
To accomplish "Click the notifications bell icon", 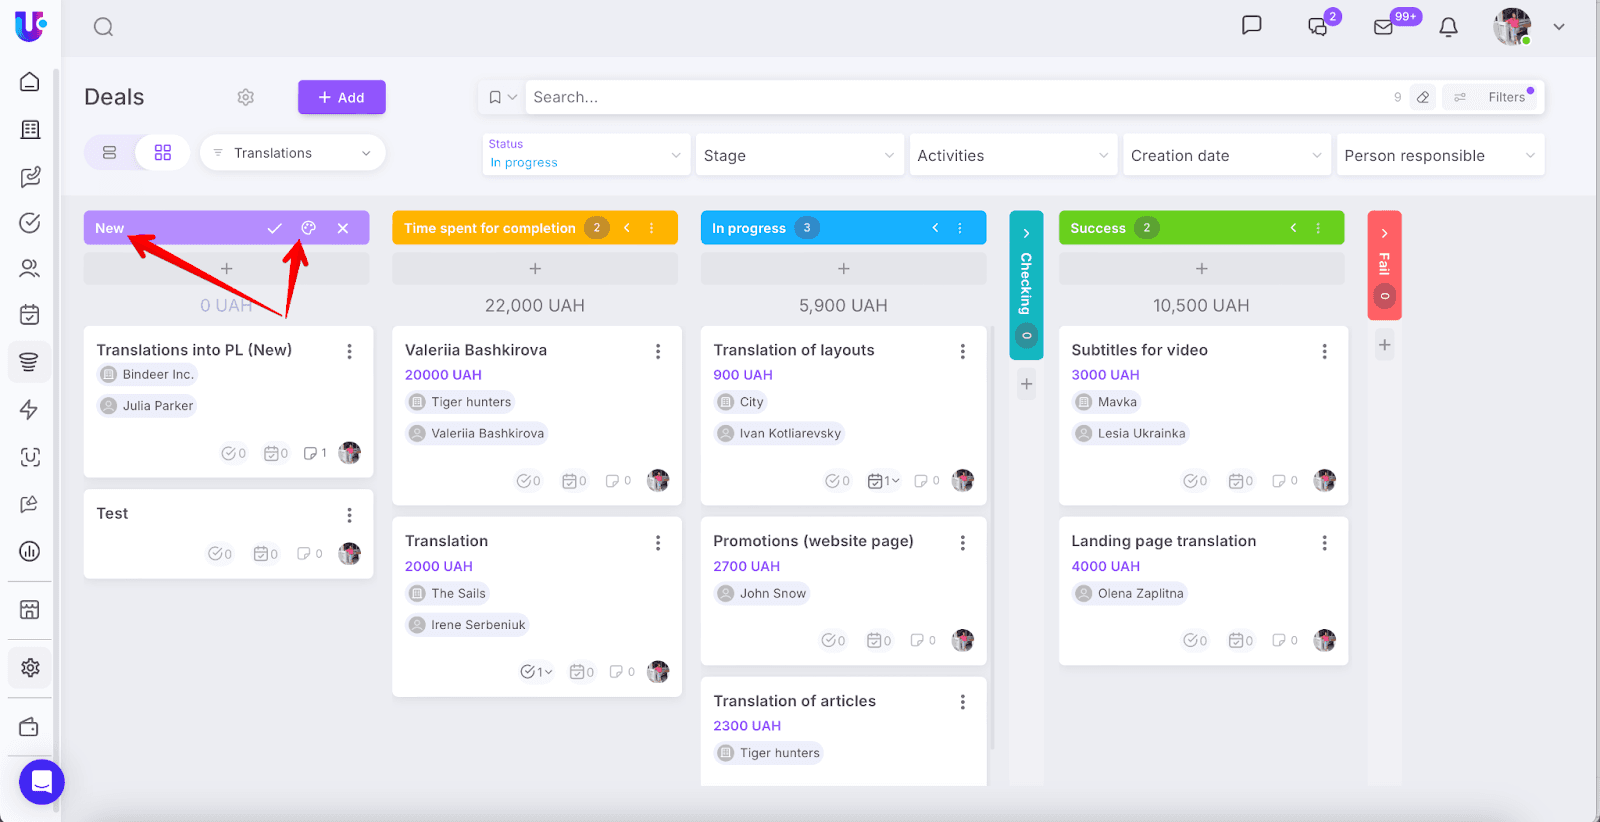I will point(1448,27).
